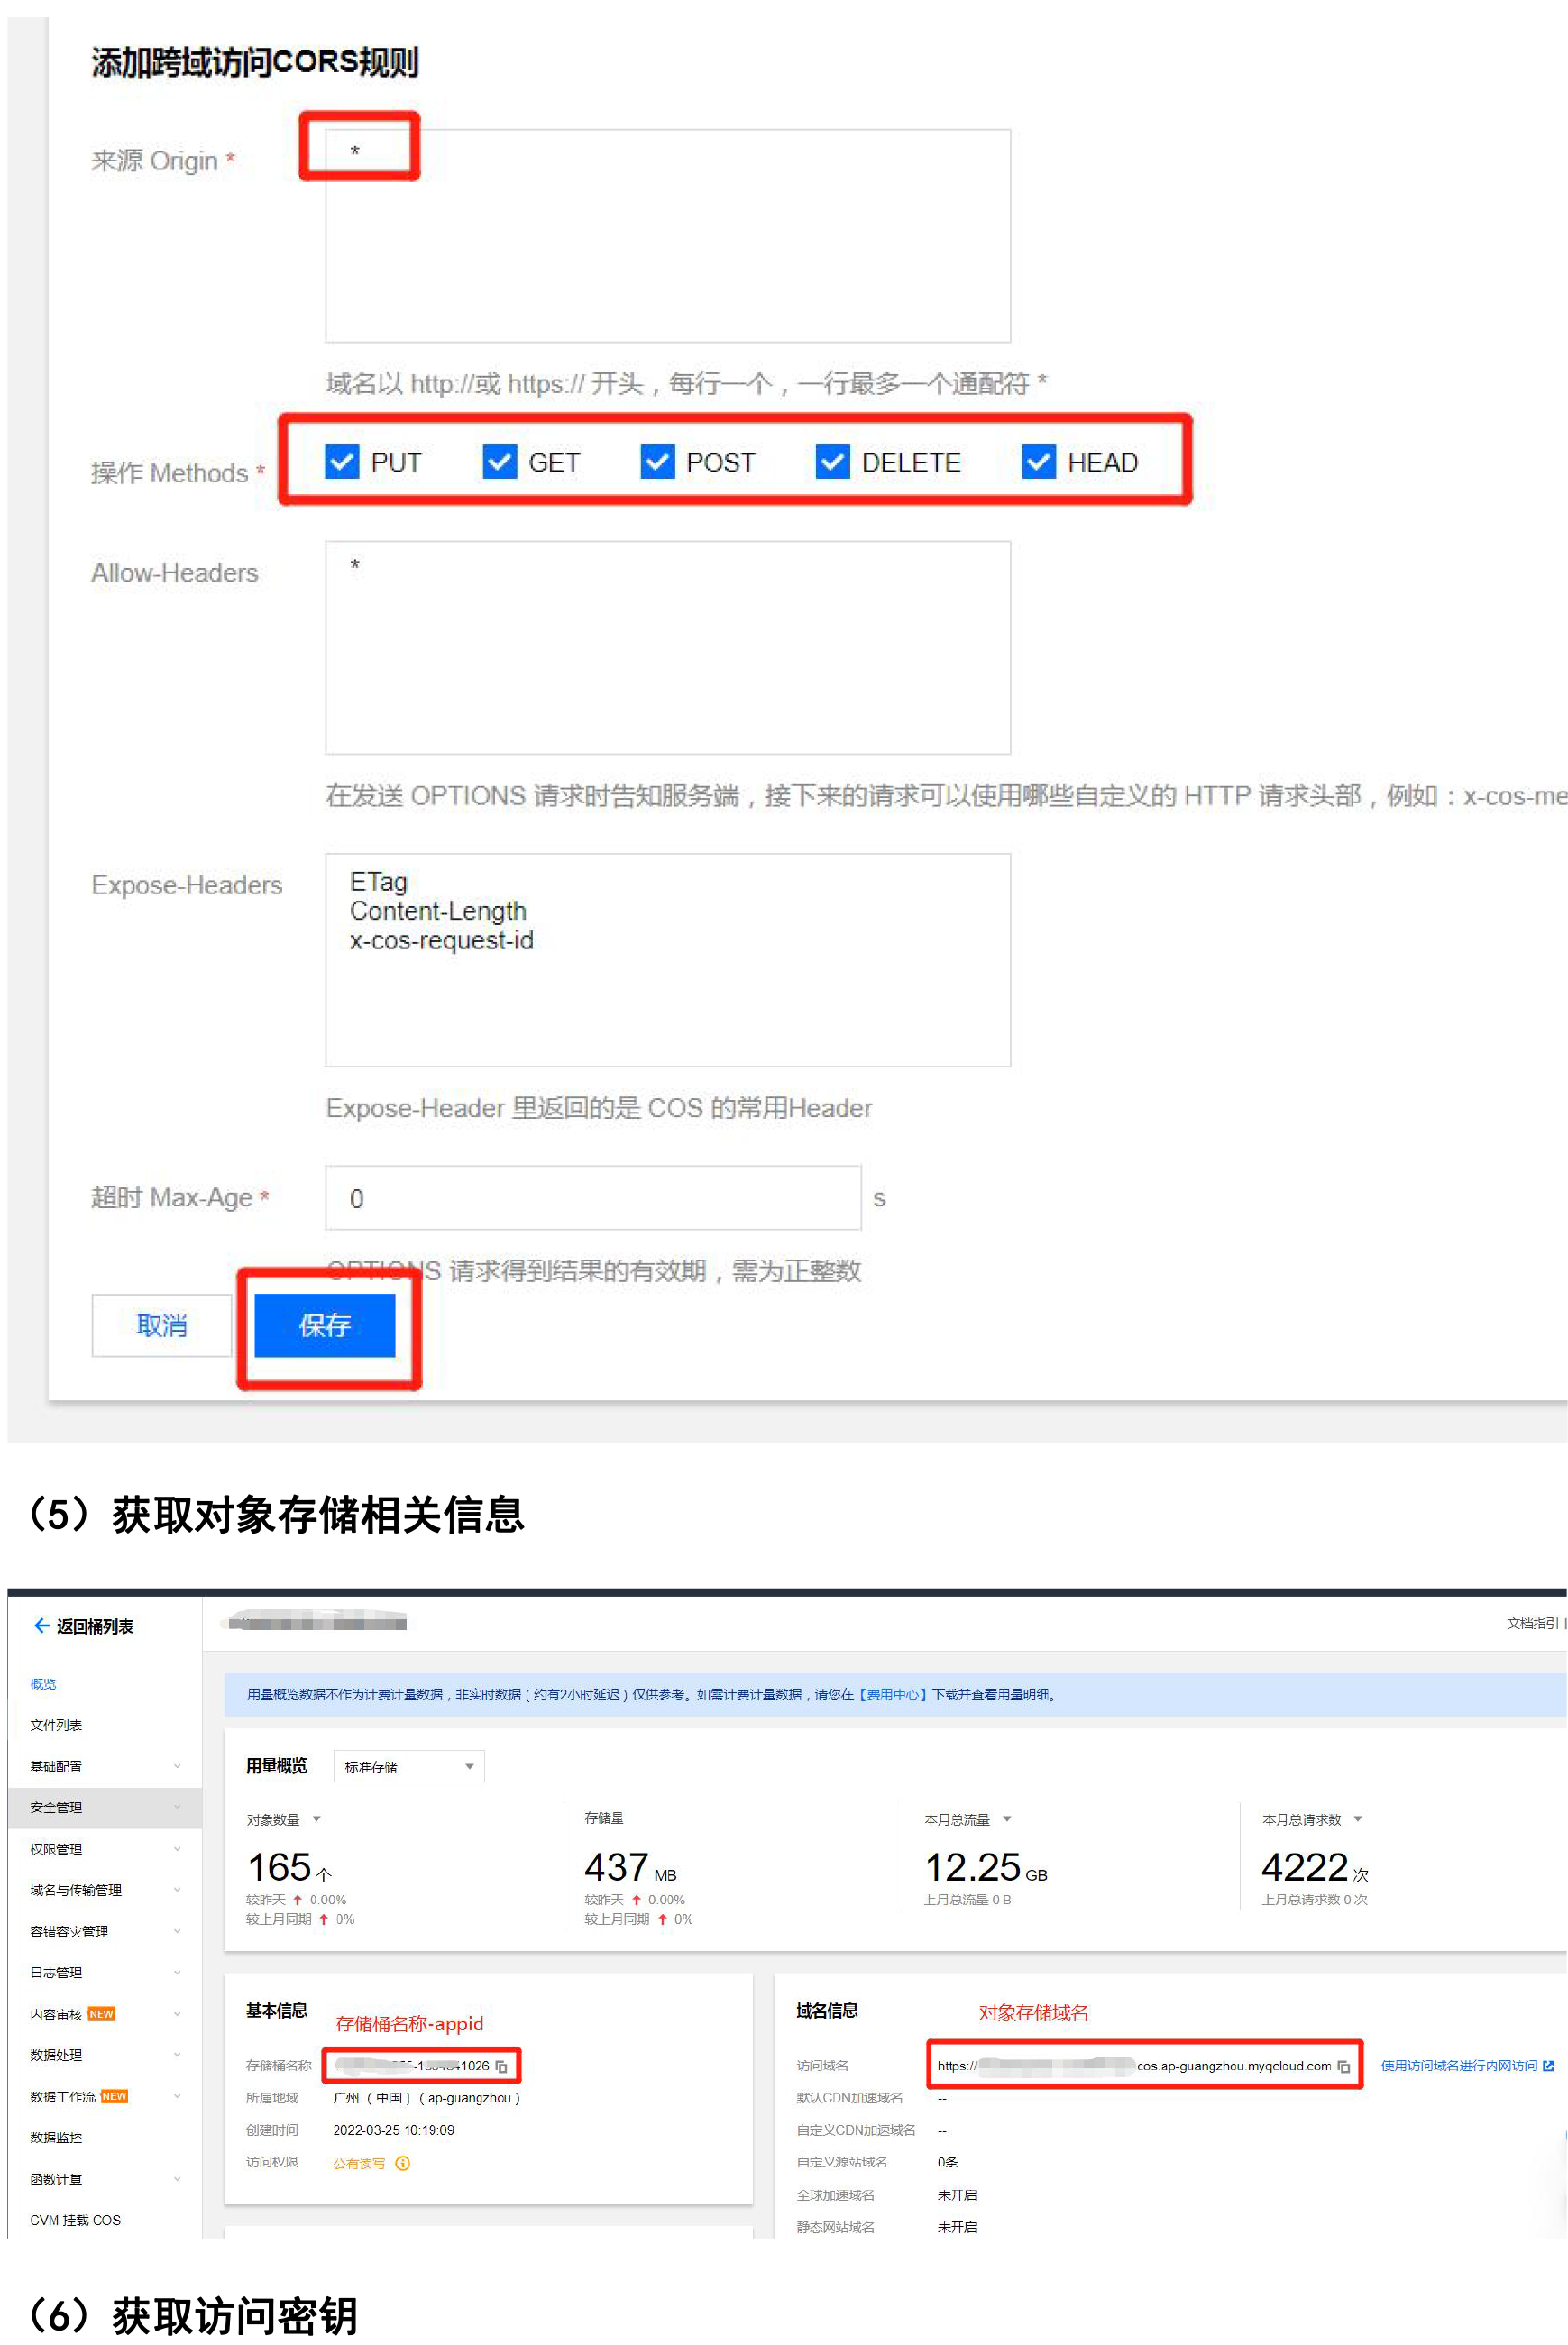
Task: Click the 165 个 object count
Action: (x=290, y=1867)
